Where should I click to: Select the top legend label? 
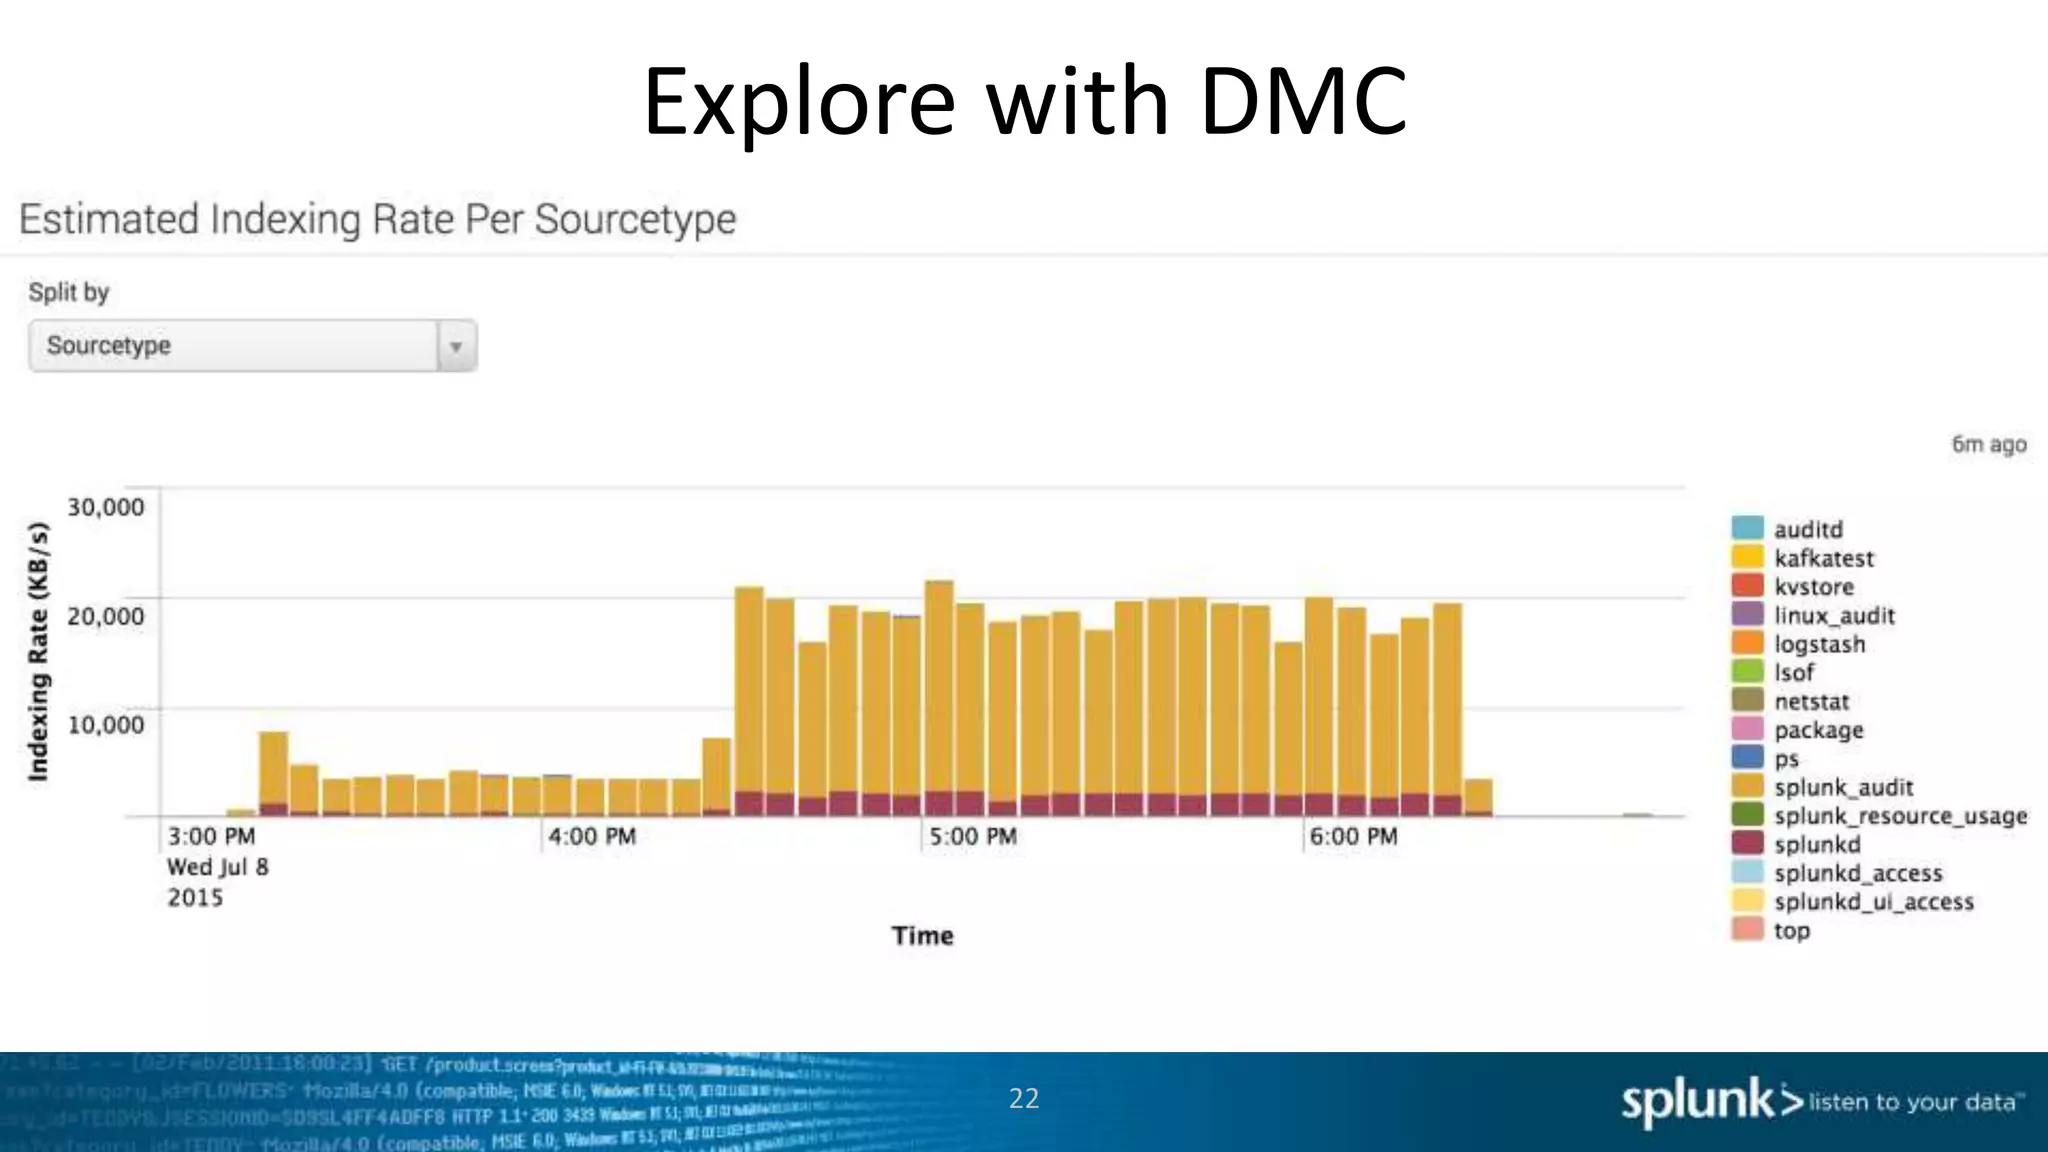click(1792, 931)
